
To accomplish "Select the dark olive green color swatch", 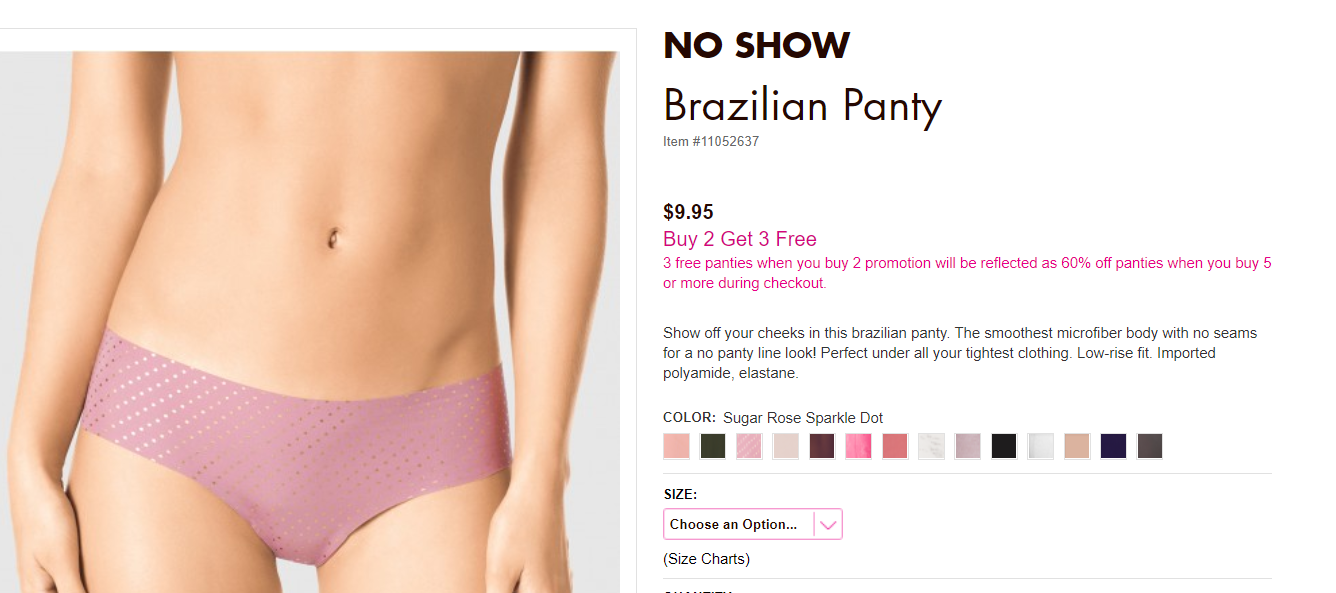I will coord(713,446).
